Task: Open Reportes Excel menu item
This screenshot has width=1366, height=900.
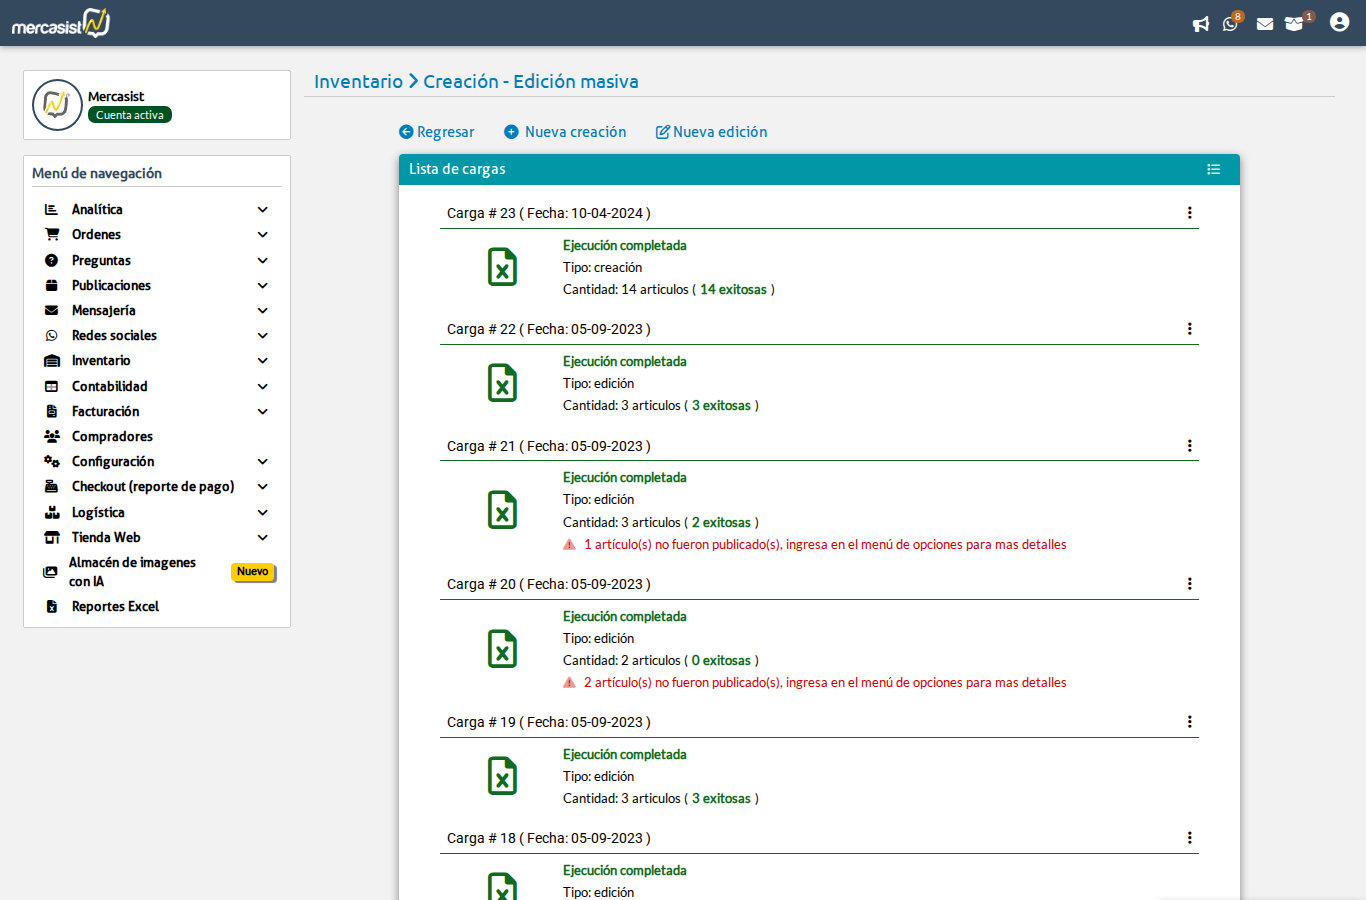Action: tap(115, 607)
